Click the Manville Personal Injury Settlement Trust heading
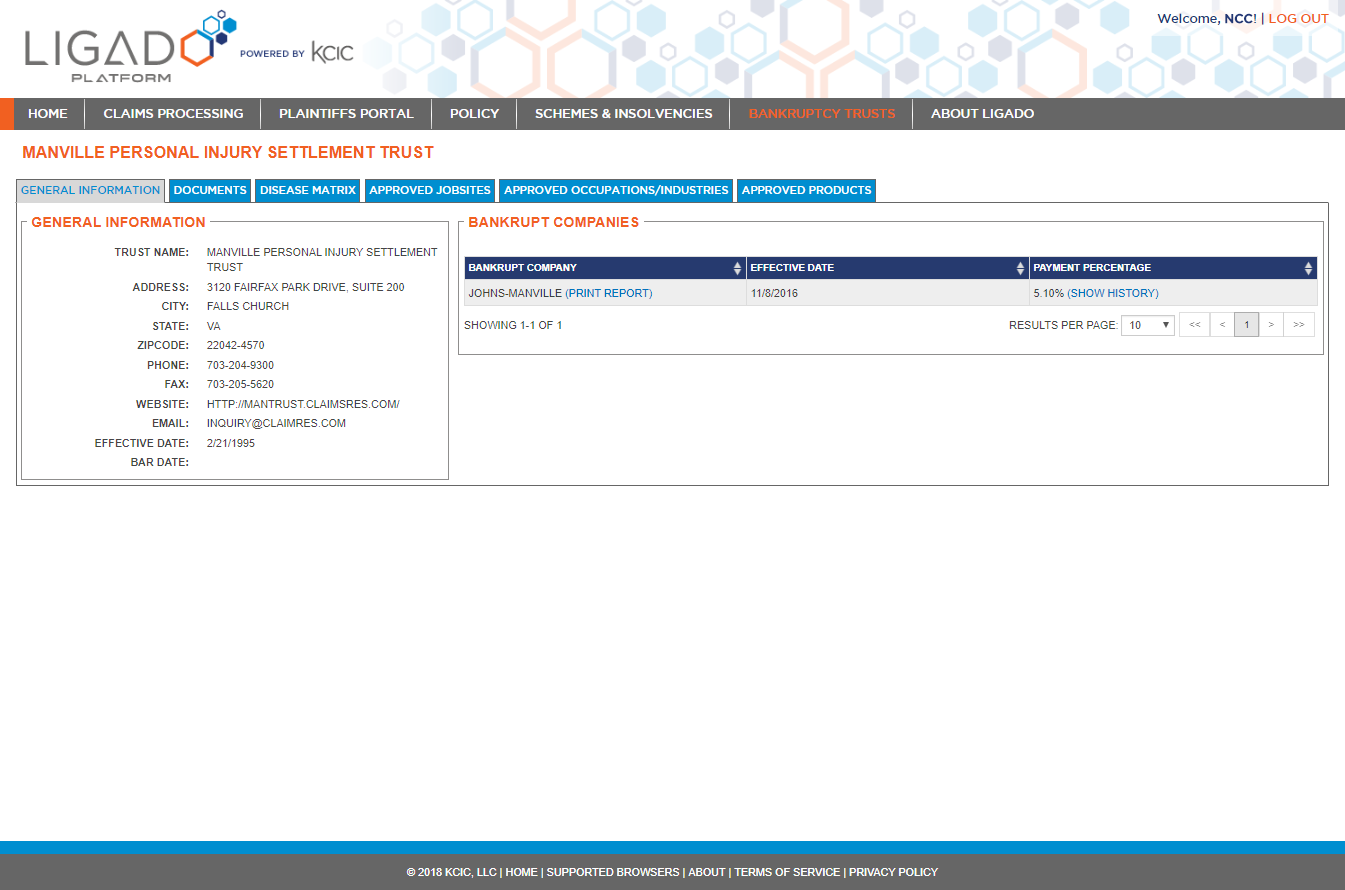The height and width of the screenshot is (890, 1345). pyautogui.click(x=228, y=153)
